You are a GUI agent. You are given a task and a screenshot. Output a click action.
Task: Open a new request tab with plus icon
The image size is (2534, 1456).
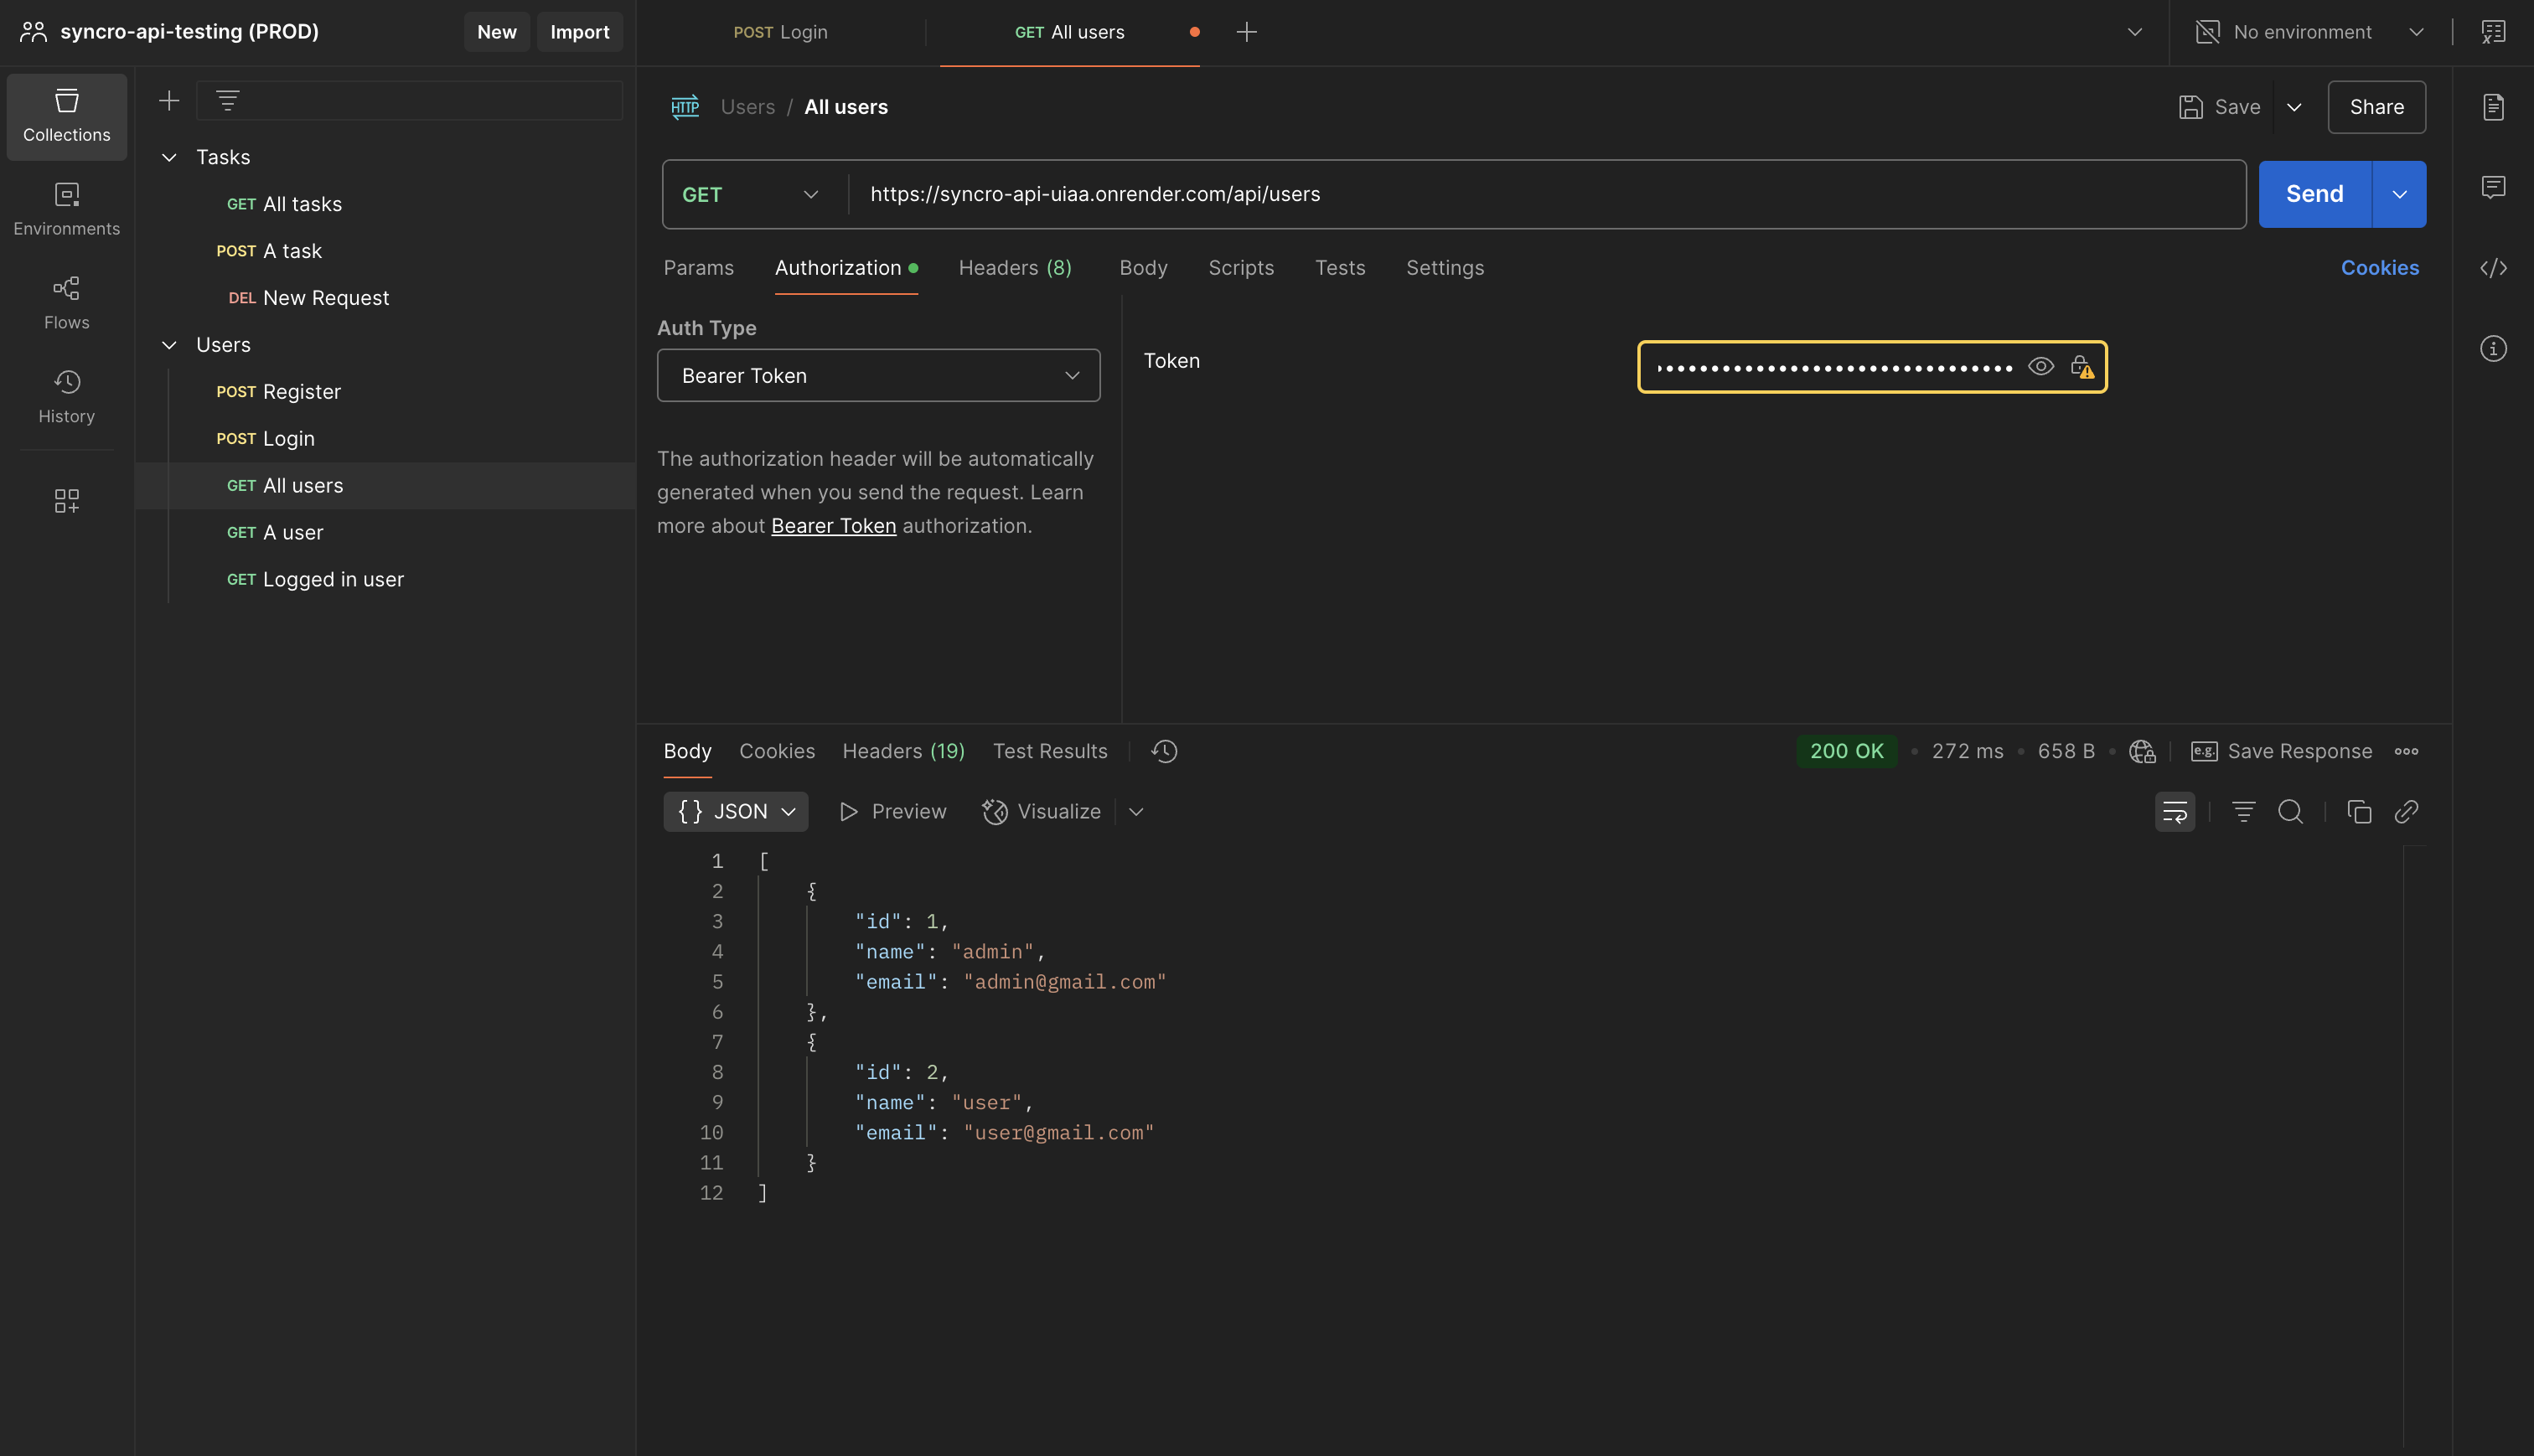(1246, 32)
